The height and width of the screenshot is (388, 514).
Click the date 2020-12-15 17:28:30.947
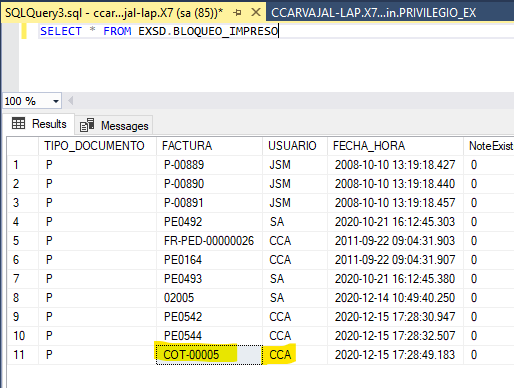tap(395, 317)
